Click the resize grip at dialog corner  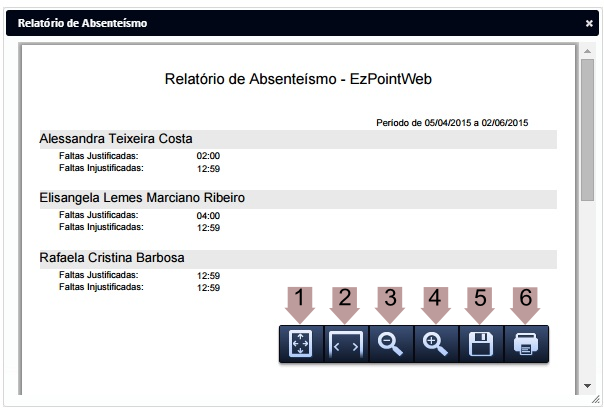pyautogui.click(x=595, y=399)
